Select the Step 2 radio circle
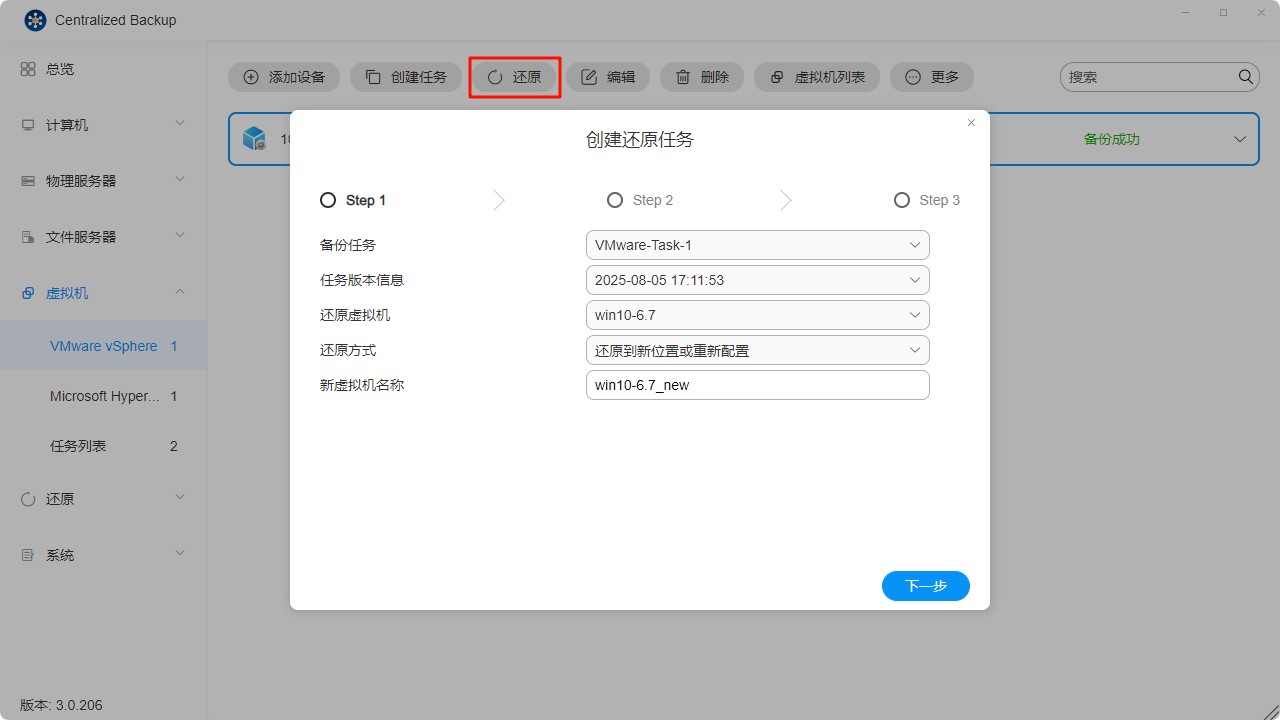1280x720 pixels. [x=614, y=199]
